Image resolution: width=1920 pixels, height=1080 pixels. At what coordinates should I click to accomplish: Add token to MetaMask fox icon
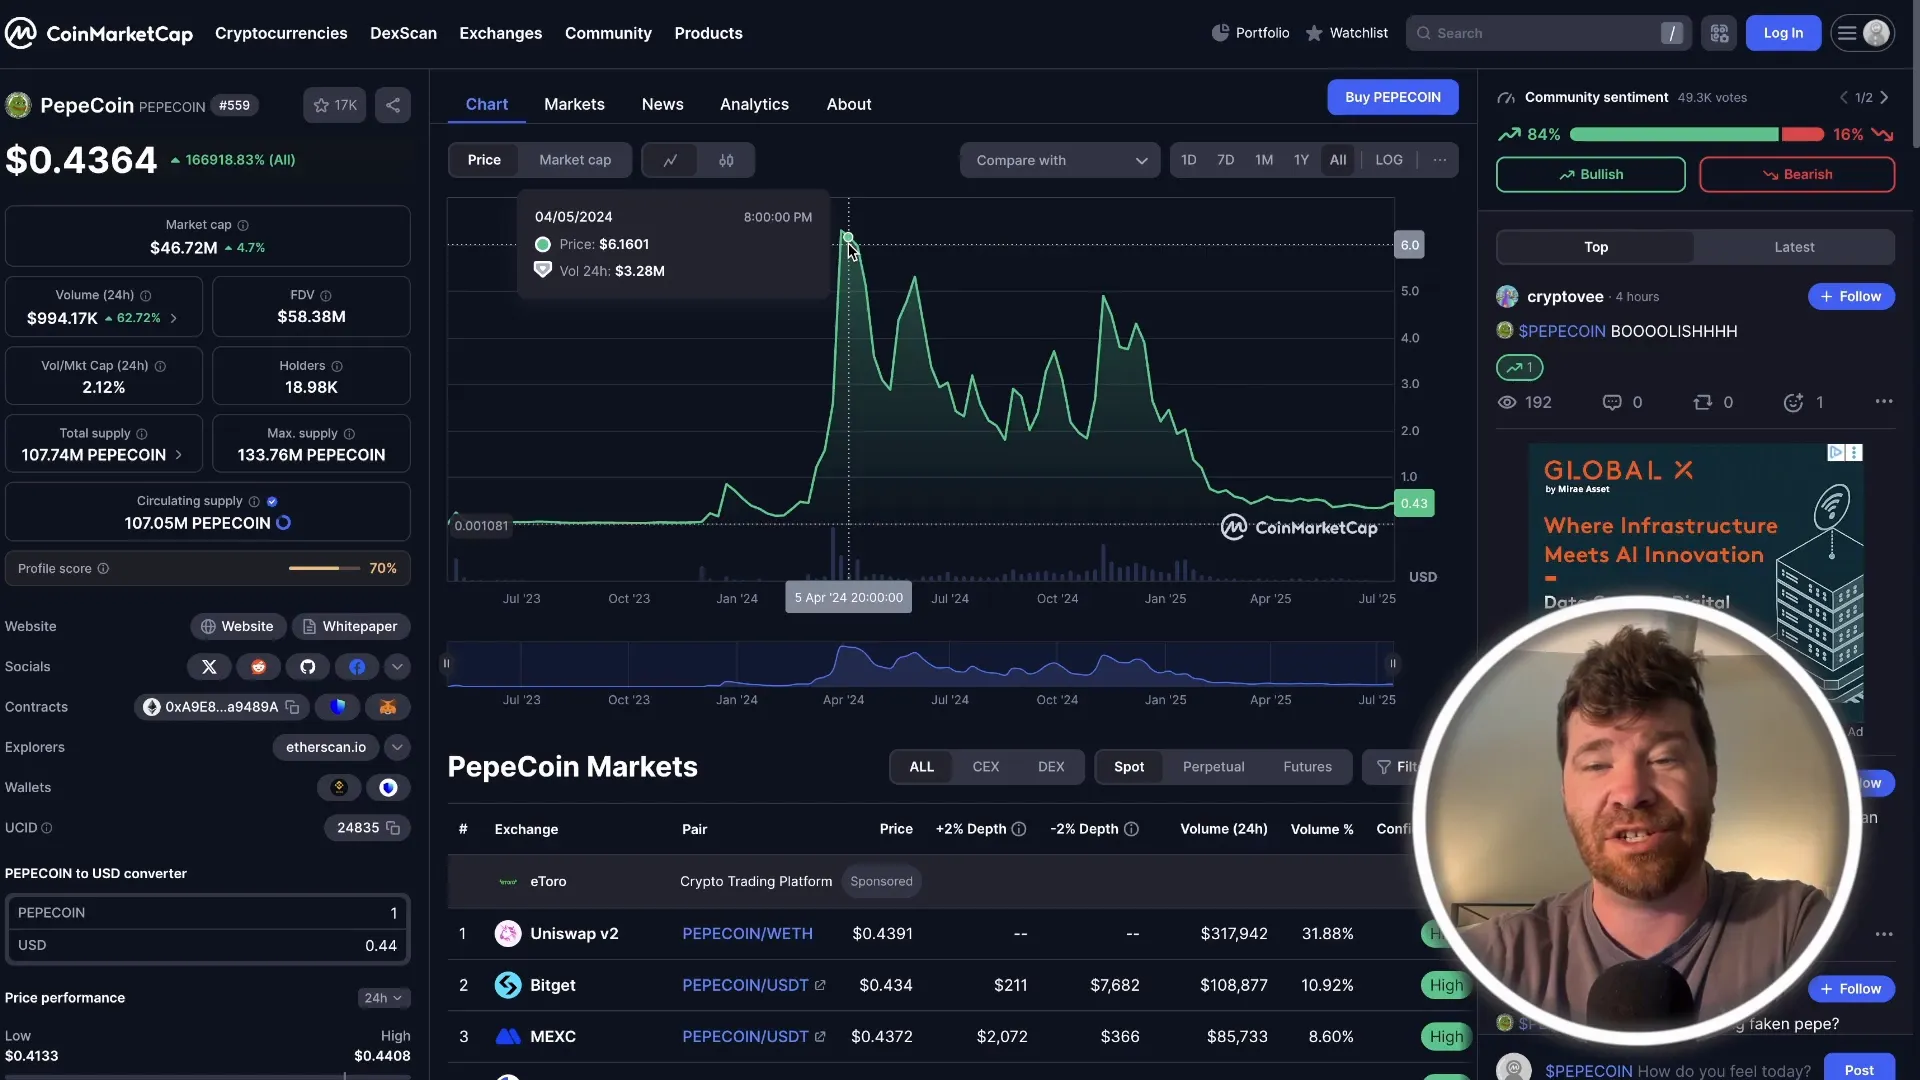387,707
